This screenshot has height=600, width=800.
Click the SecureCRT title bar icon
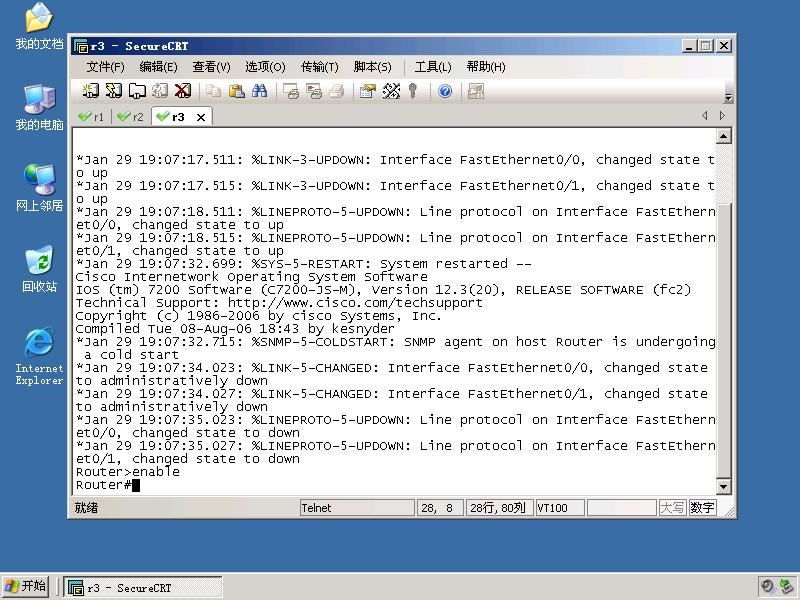point(81,46)
